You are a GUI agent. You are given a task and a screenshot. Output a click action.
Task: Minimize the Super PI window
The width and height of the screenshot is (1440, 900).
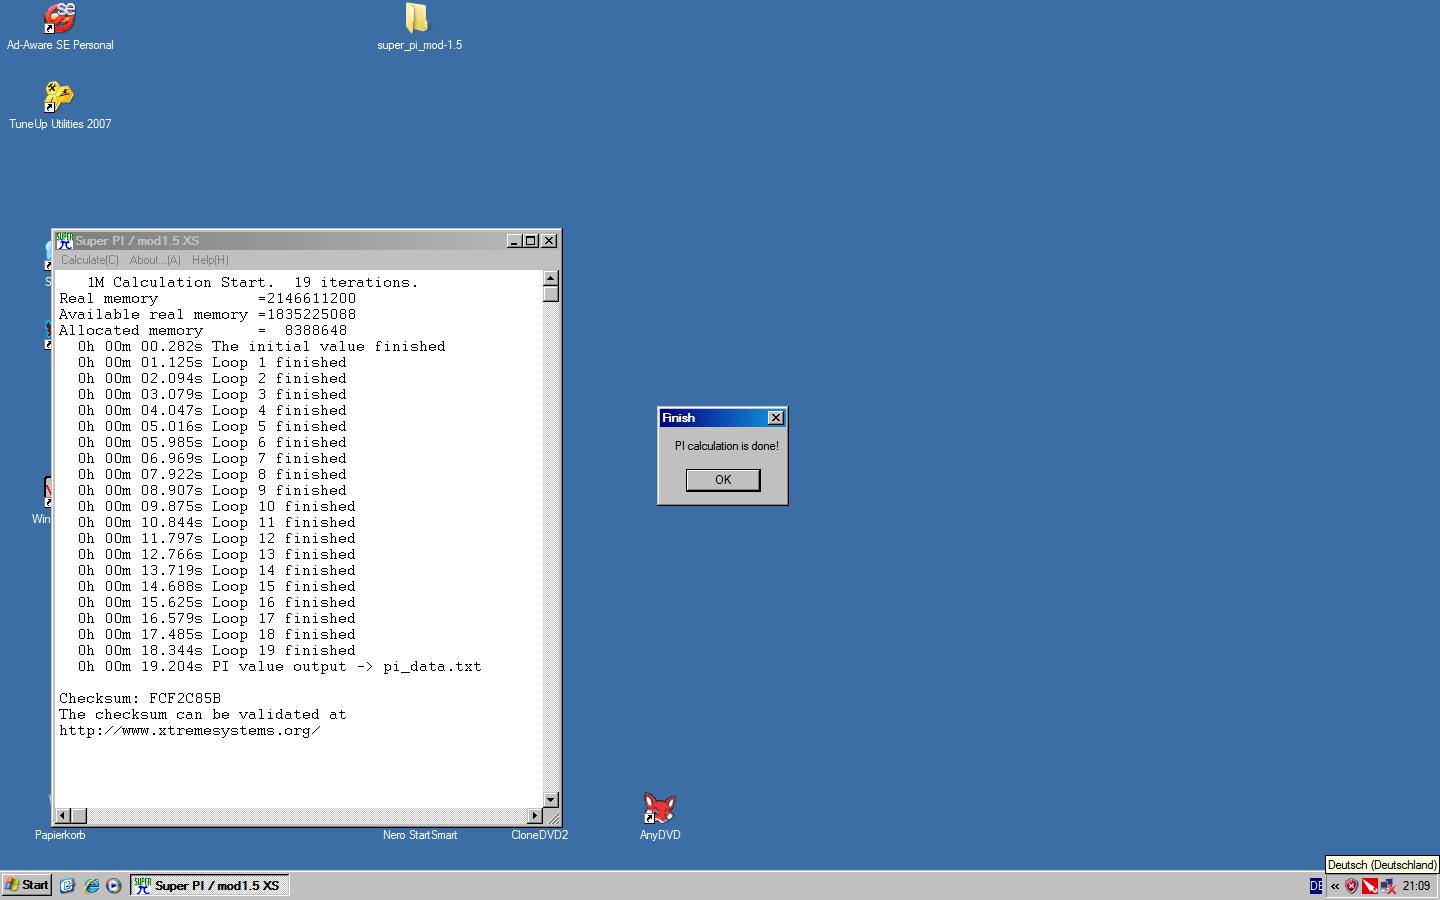(x=514, y=241)
